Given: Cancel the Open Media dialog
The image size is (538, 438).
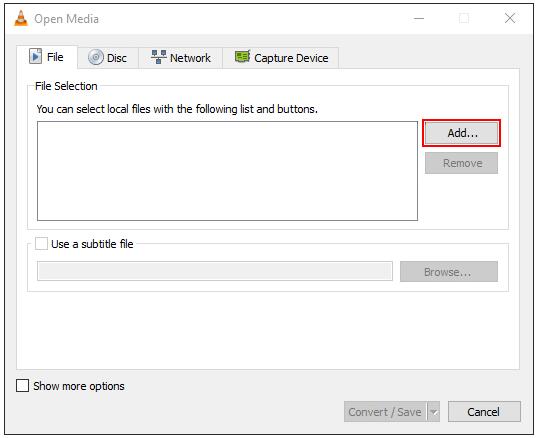Looking at the screenshot, I should [x=484, y=412].
